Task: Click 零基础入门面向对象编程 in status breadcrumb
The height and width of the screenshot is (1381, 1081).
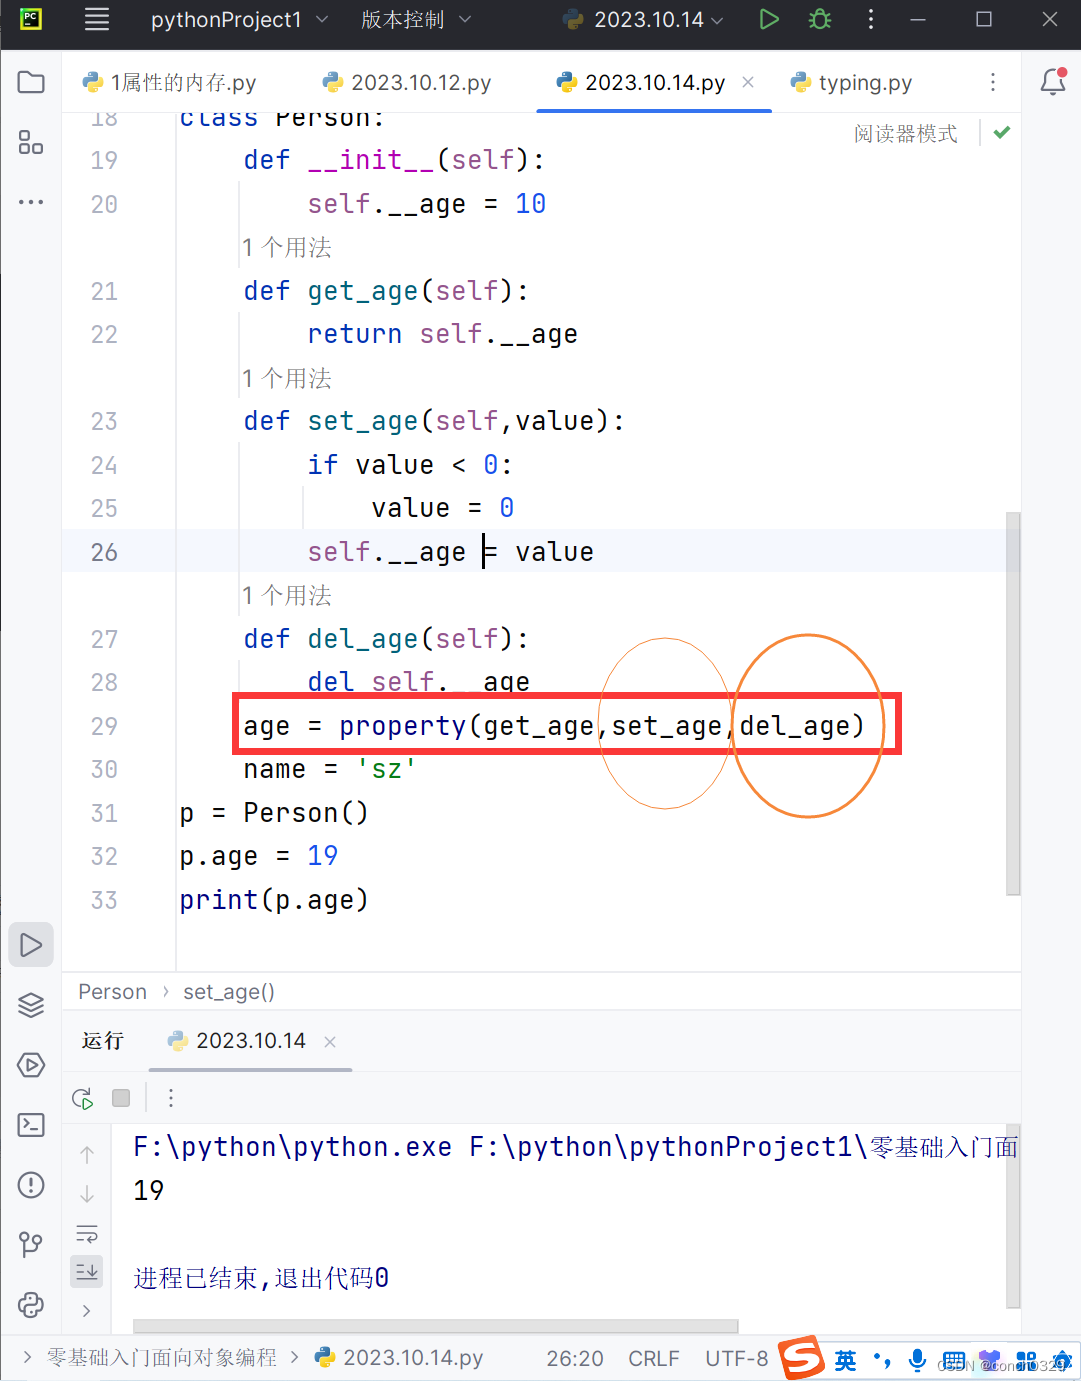Action: [162, 1357]
